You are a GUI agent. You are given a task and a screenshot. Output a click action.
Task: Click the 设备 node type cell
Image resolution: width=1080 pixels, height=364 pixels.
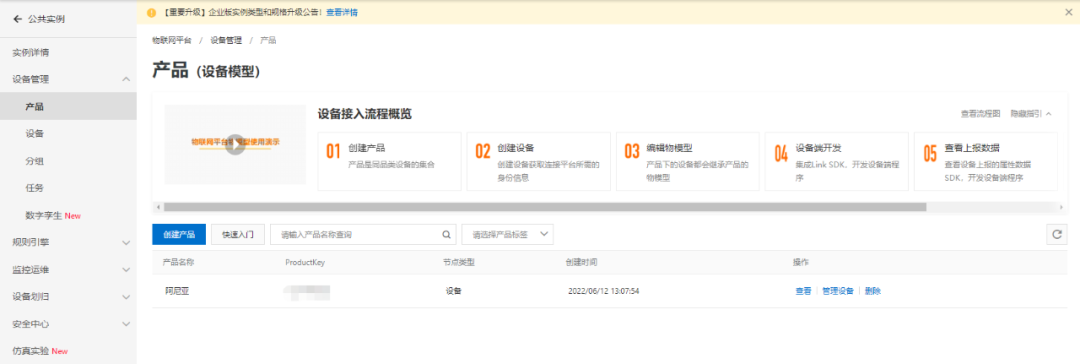pyautogui.click(x=453, y=291)
